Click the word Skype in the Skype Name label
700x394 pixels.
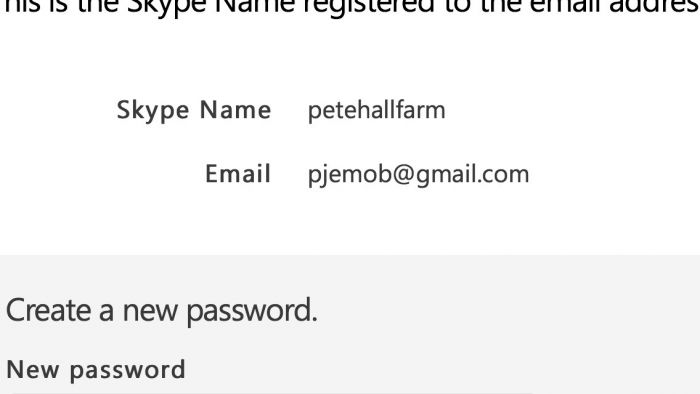153,110
